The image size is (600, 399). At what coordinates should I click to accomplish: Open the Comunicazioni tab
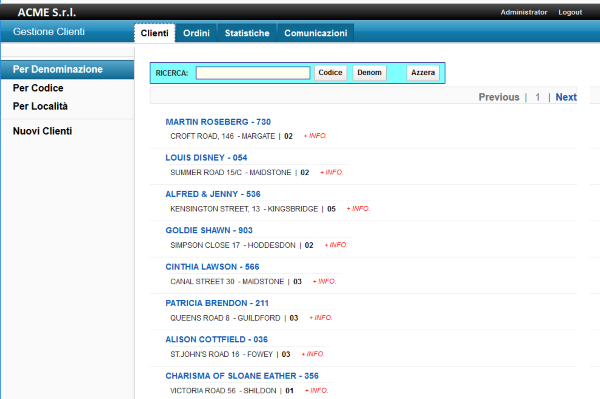[x=316, y=33]
